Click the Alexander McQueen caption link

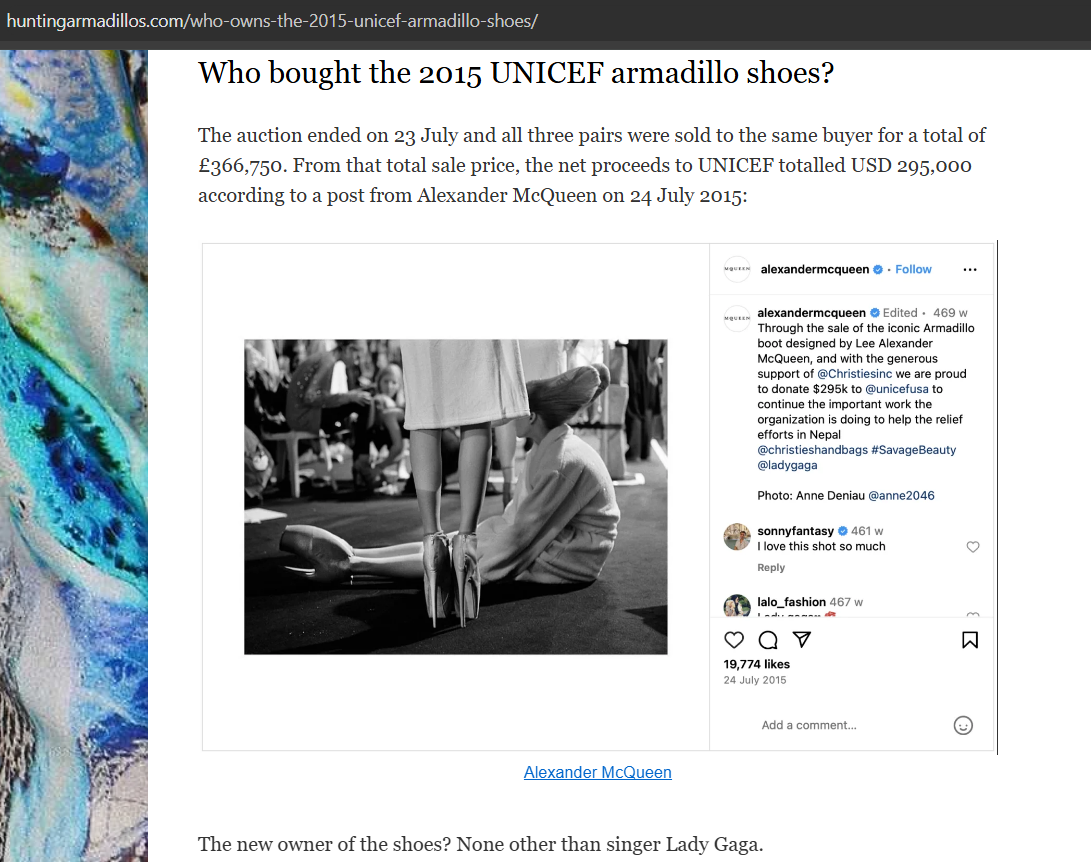[x=597, y=772]
